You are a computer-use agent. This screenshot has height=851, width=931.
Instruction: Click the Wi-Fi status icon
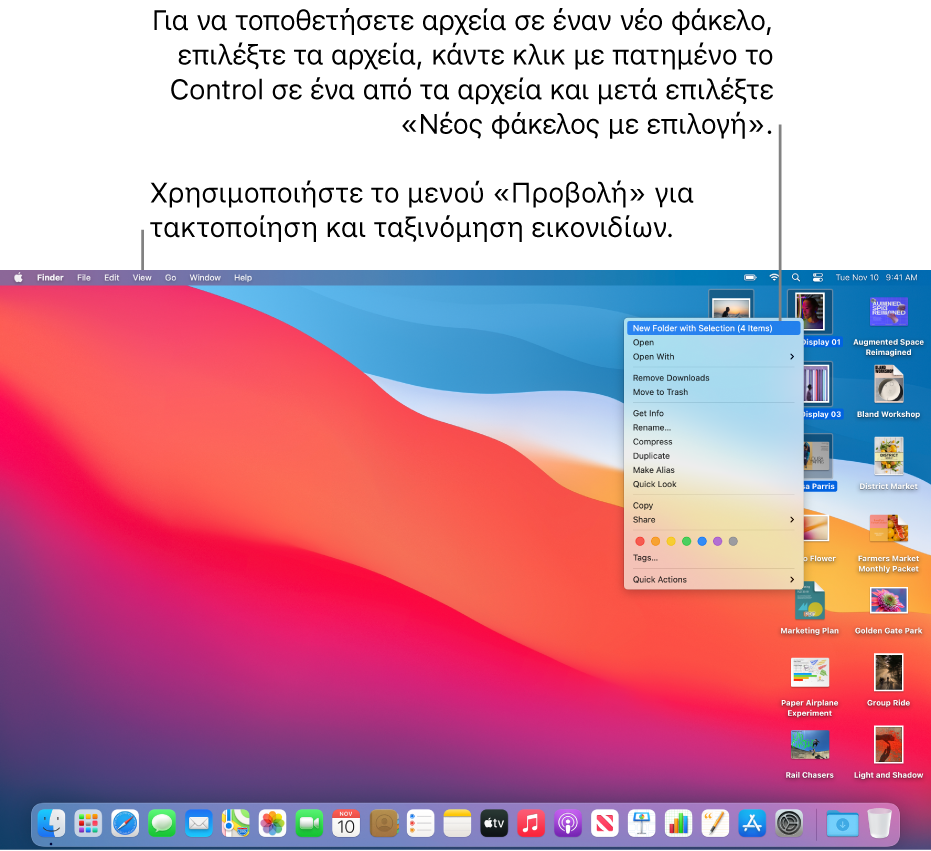pos(774,277)
